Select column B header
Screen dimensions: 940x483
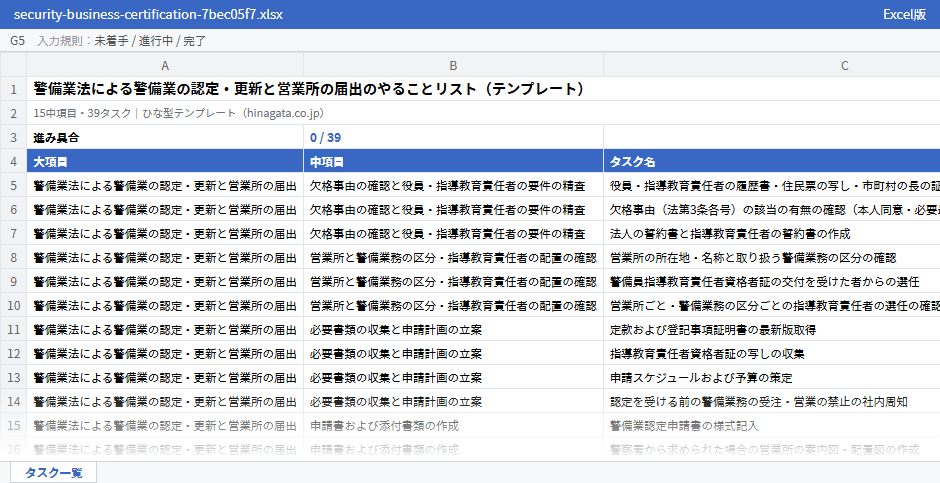(x=453, y=65)
